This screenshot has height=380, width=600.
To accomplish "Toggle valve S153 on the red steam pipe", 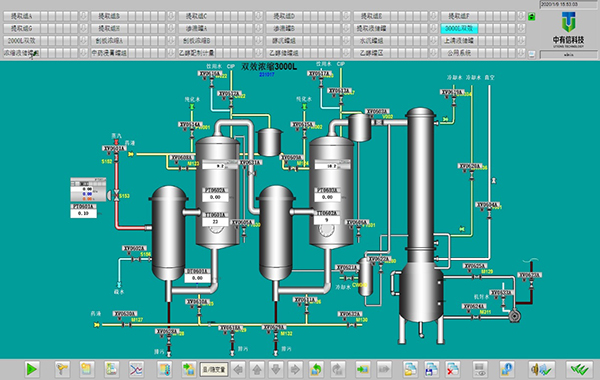I will pyautogui.click(x=116, y=196).
